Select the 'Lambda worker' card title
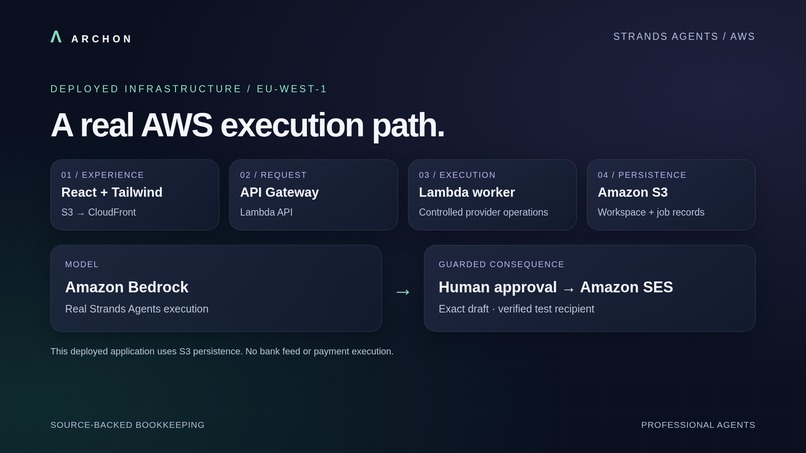Image resolution: width=806 pixels, height=453 pixels. [x=467, y=192]
